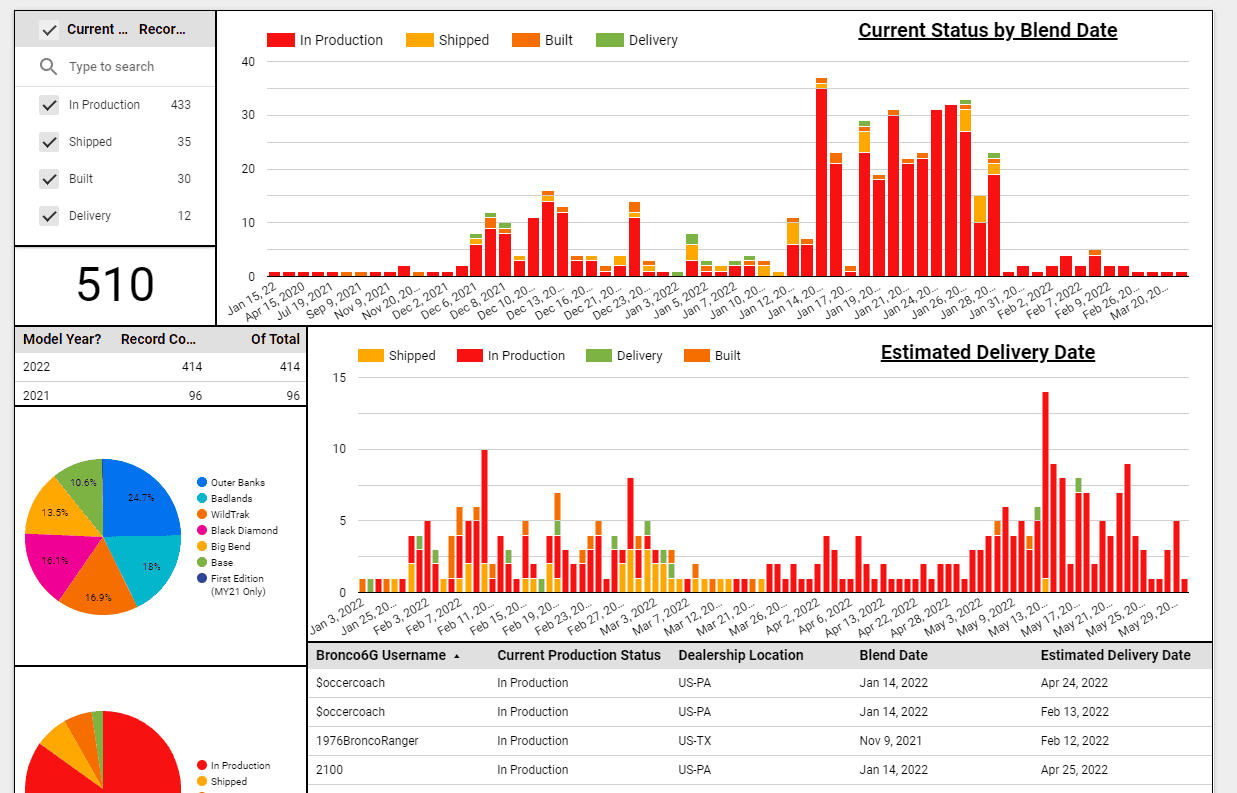Screen dimensions: 1237x793
Task: Click Delivery swatch in Estimated Delivery legend
Action: point(599,355)
